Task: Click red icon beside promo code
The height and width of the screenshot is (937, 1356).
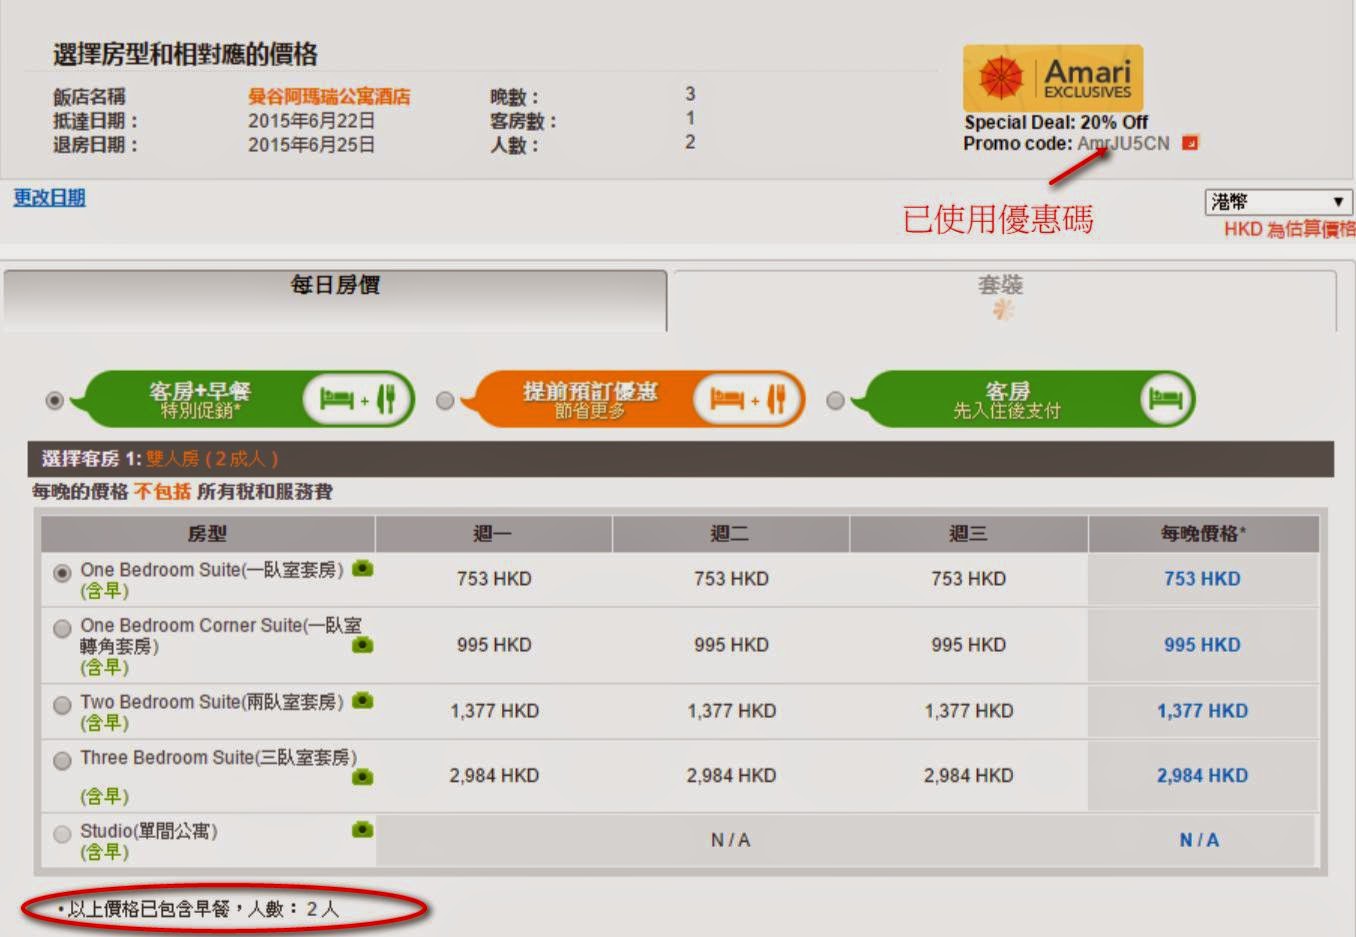Action: 1190,143
